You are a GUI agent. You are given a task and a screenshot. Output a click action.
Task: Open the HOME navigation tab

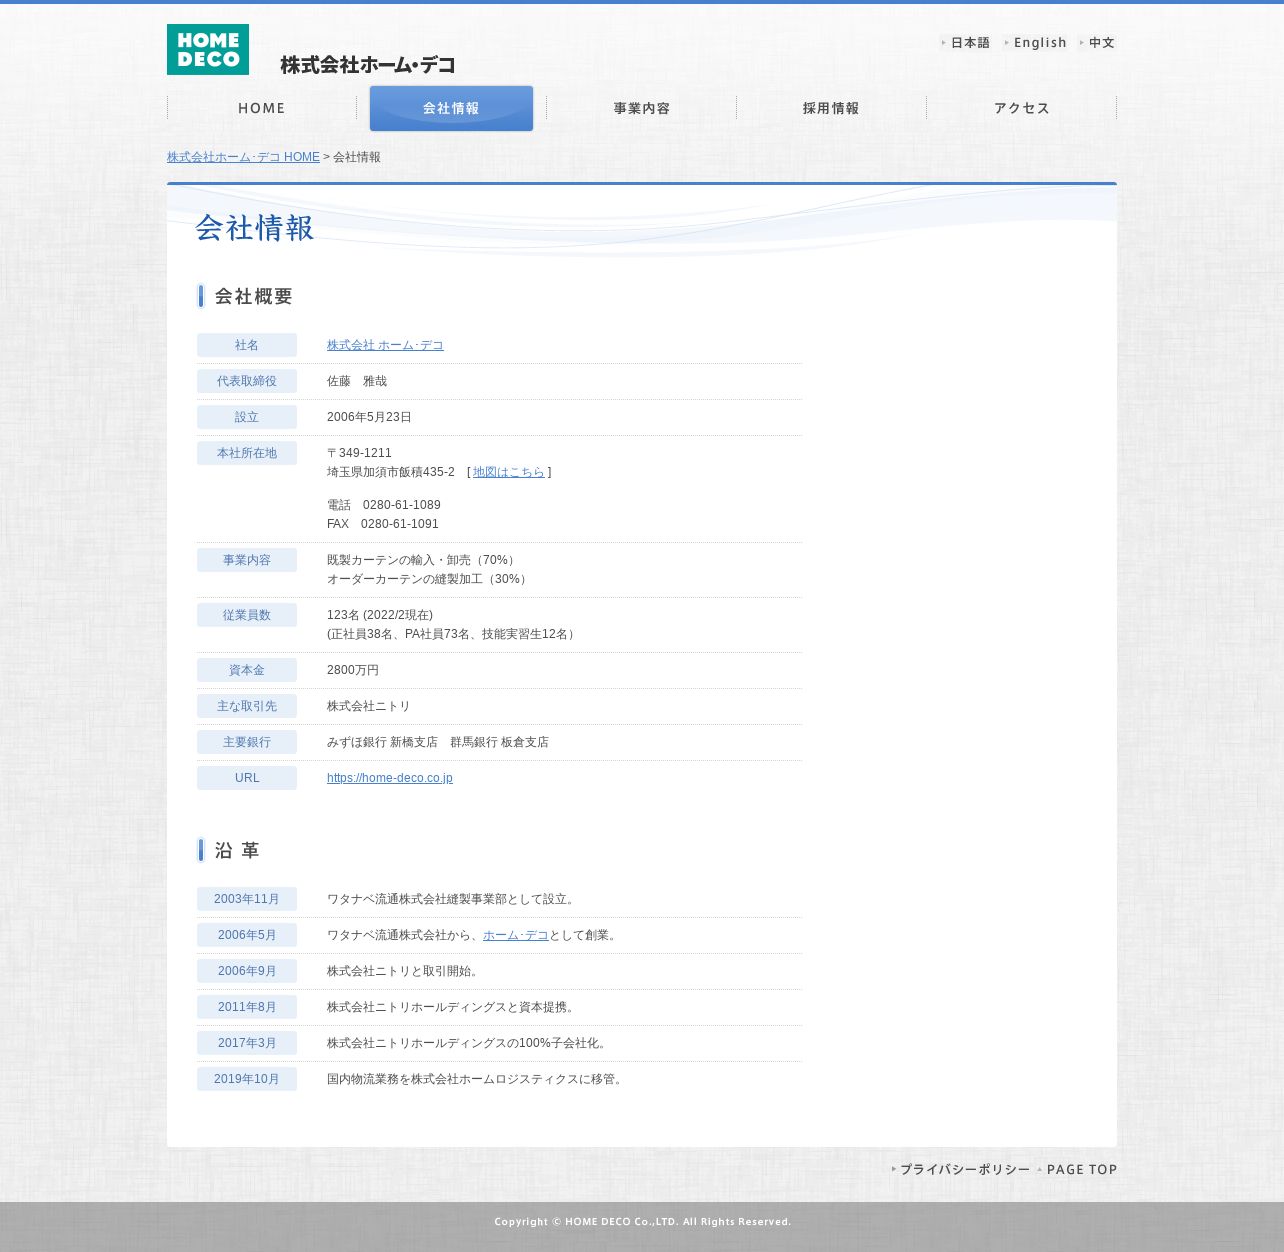(262, 108)
